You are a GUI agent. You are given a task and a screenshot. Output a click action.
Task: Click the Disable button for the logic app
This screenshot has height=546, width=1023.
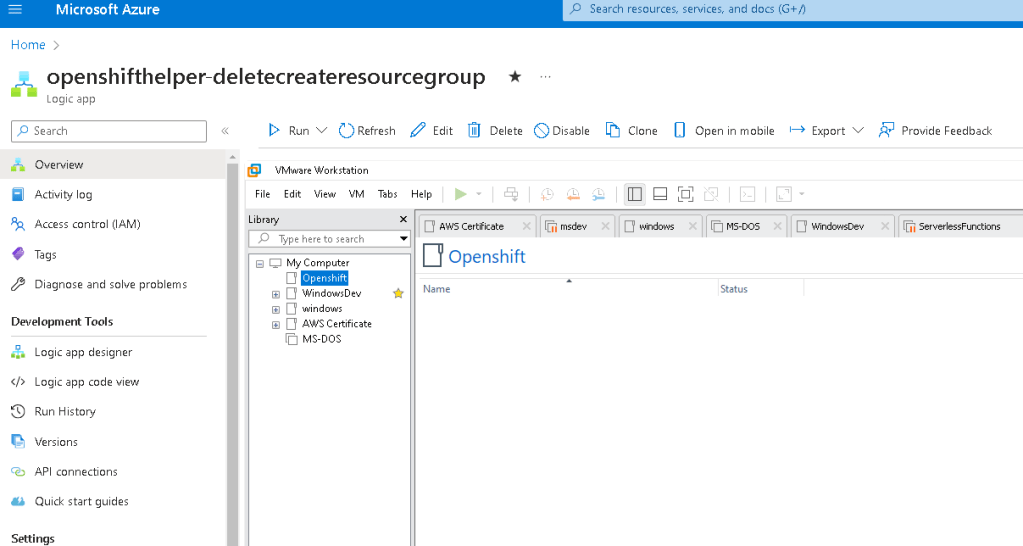tap(562, 130)
